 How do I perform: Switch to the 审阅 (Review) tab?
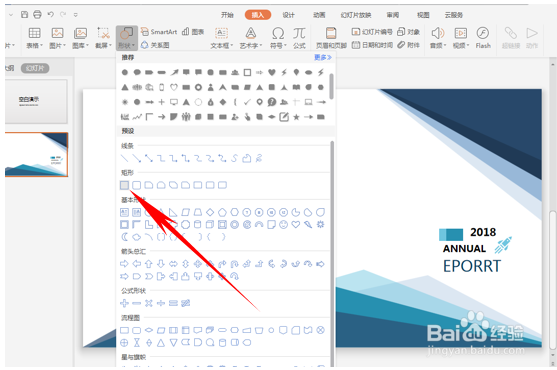(x=393, y=15)
